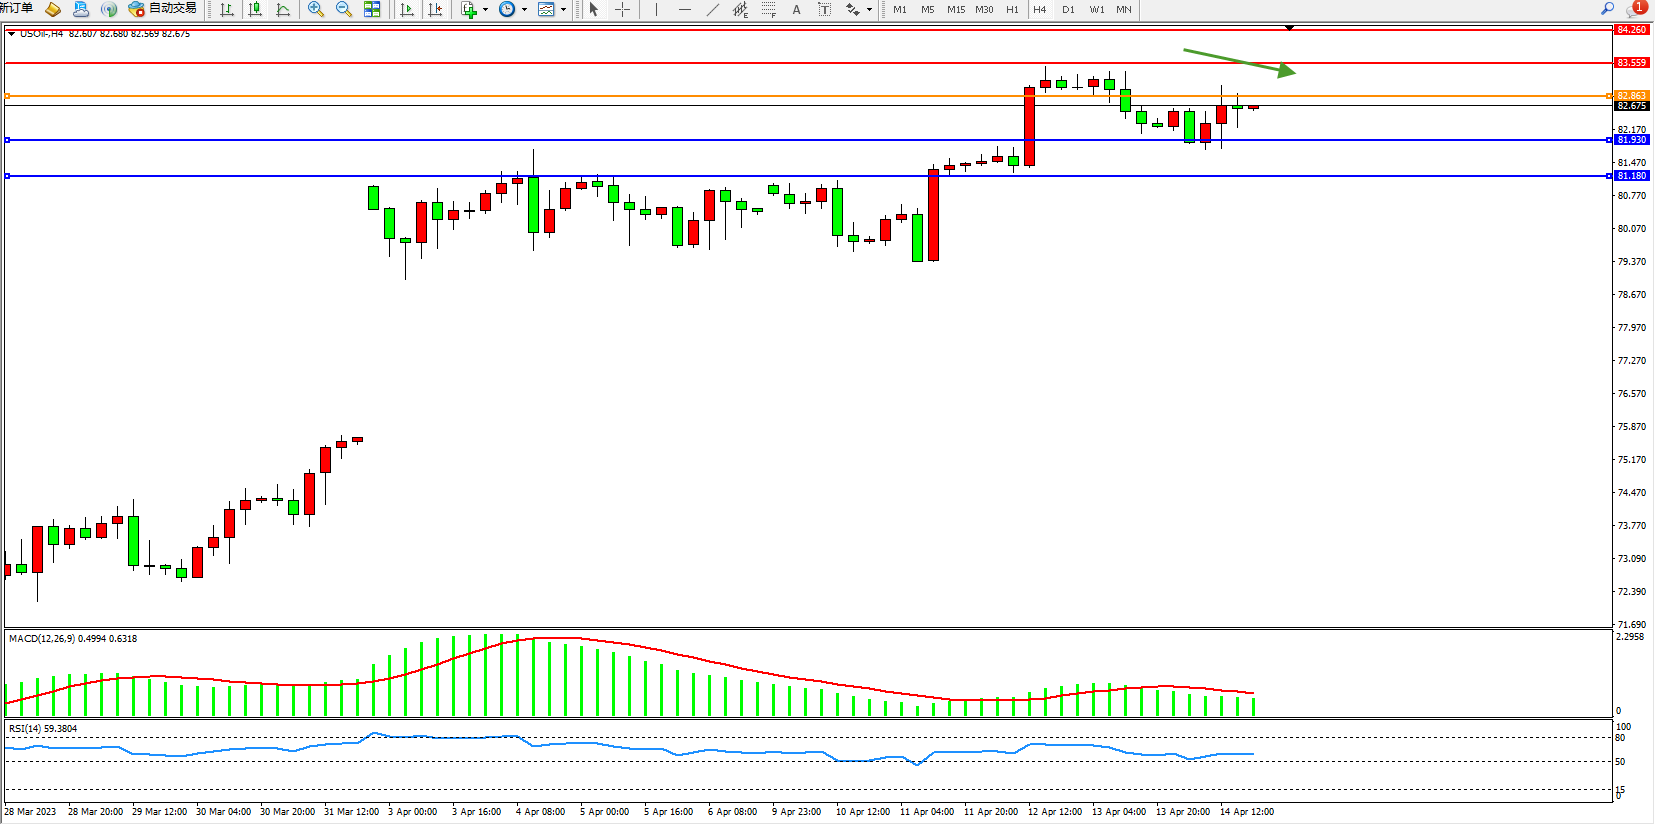Viewport: 1655px width, 825px height.
Task: Choose the Fibonacci retracement tool
Action: (x=768, y=10)
